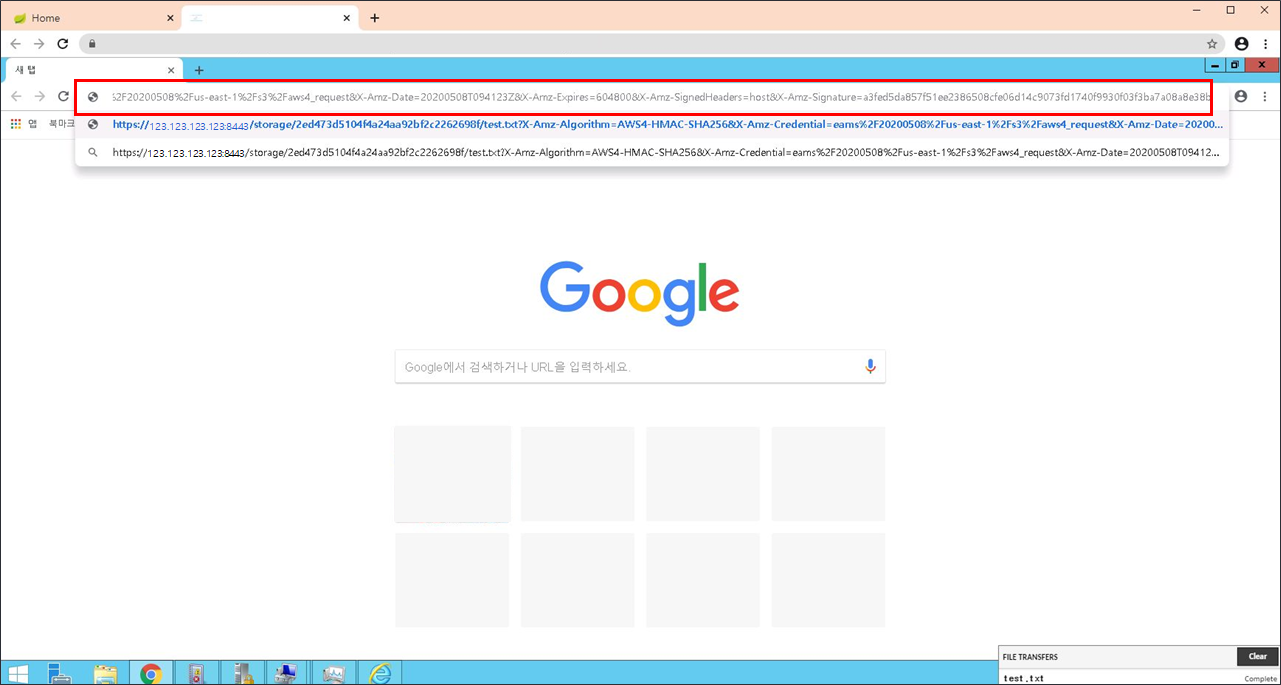Select test.txt in File Transfers
The width and height of the screenshot is (1281, 685).
coord(1023,678)
